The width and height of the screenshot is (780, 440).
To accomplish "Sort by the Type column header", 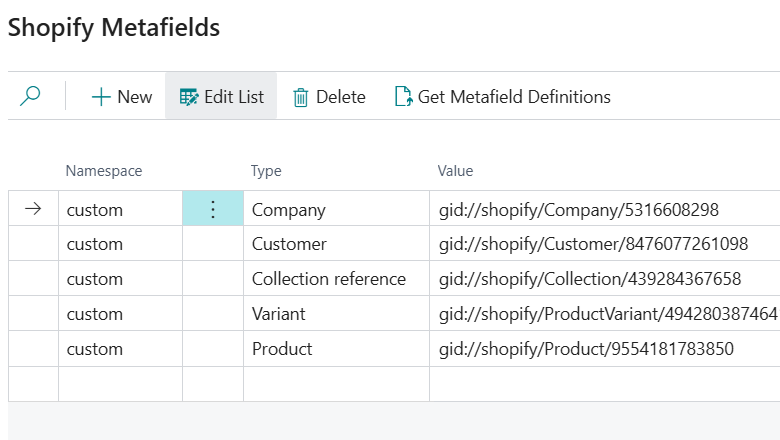I will tap(266, 171).
